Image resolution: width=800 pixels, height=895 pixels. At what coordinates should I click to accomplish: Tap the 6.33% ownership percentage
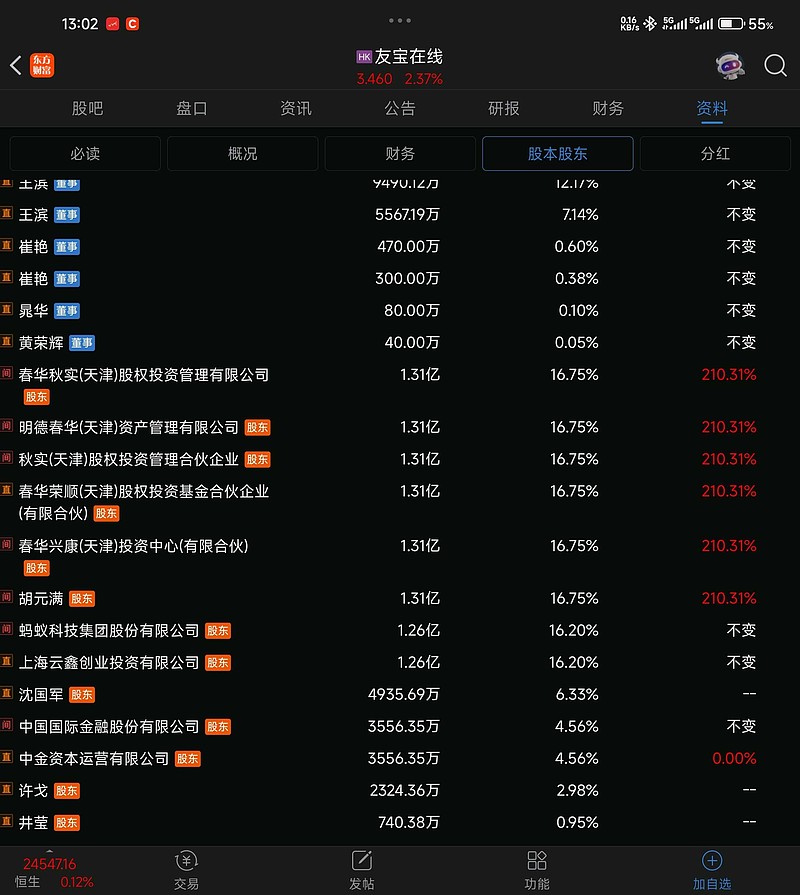[577, 695]
